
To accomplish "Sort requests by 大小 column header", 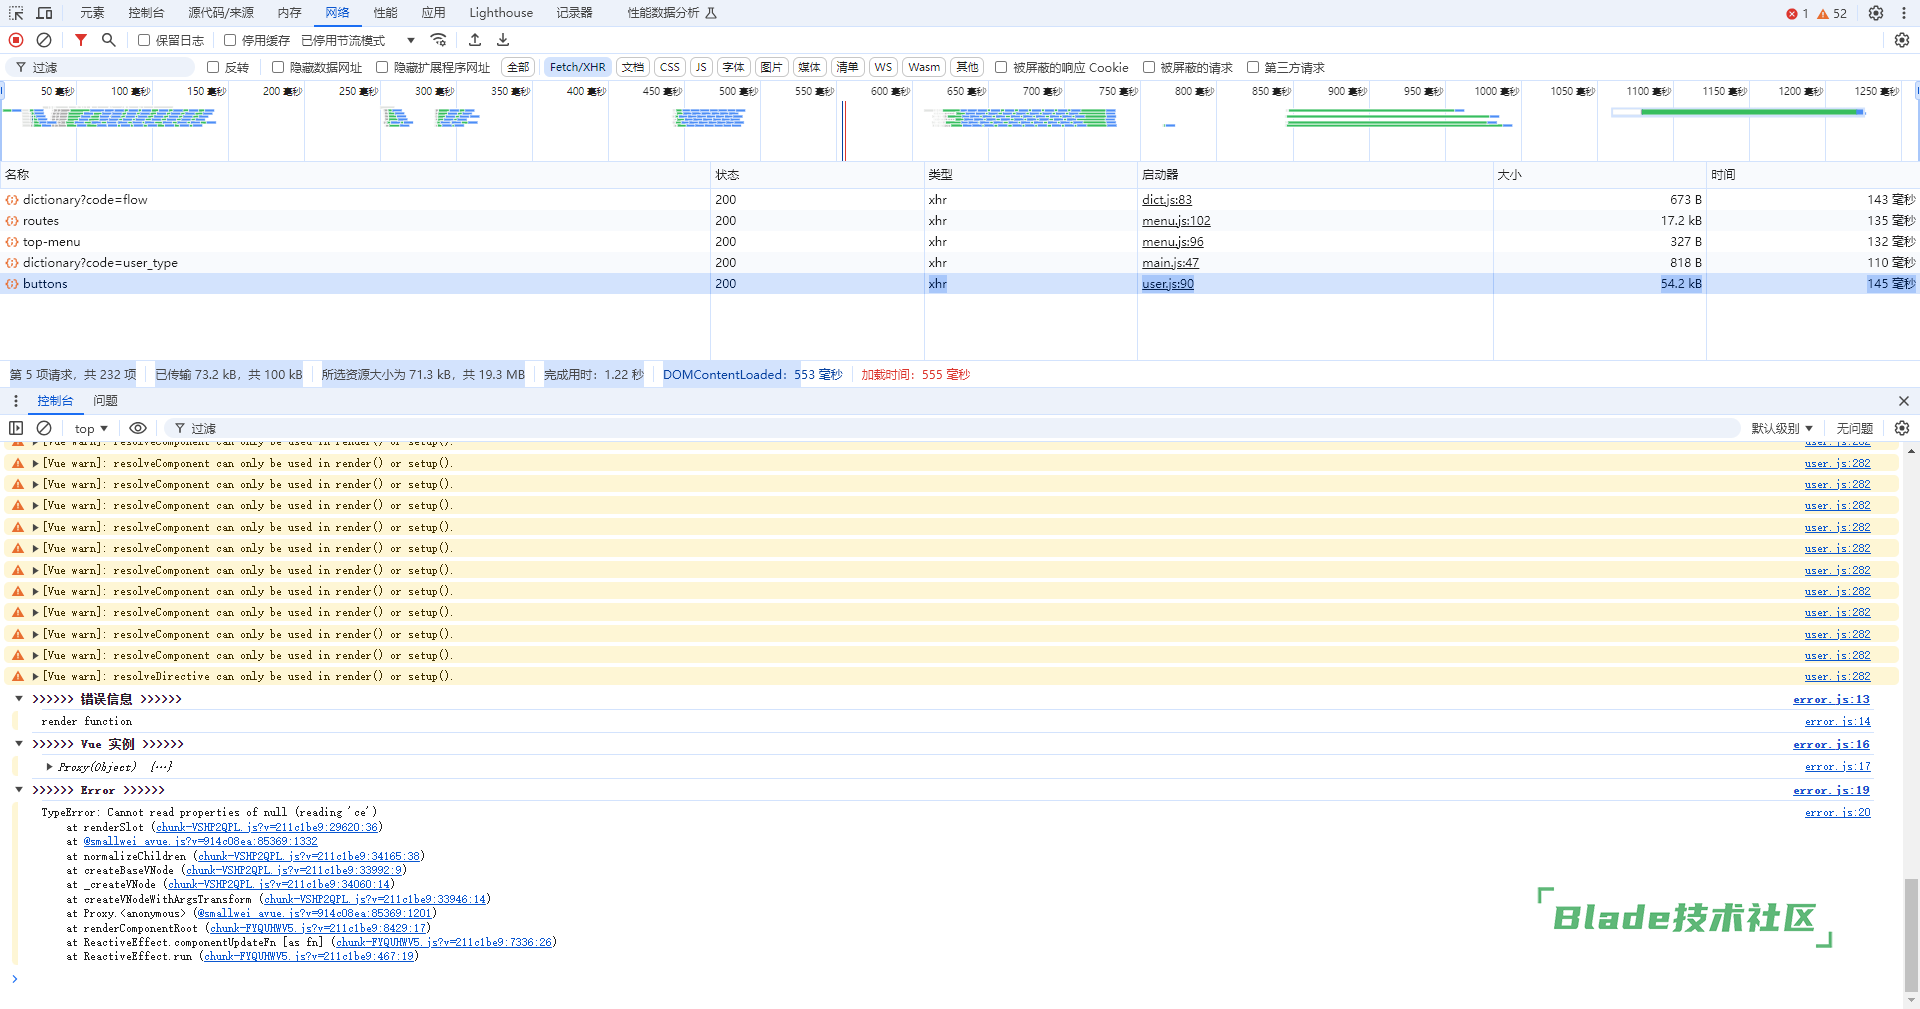I will click(x=1599, y=175).
